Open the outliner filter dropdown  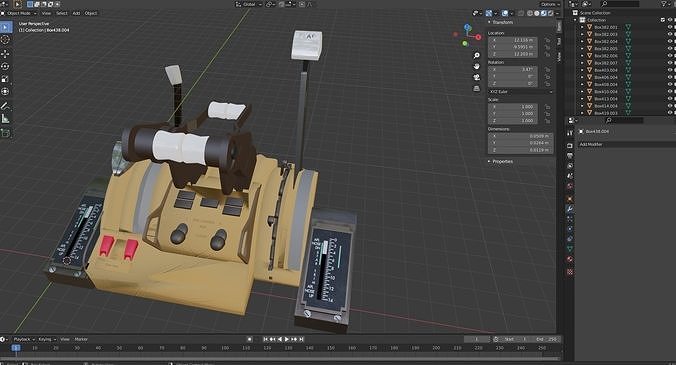pos(666,4)
